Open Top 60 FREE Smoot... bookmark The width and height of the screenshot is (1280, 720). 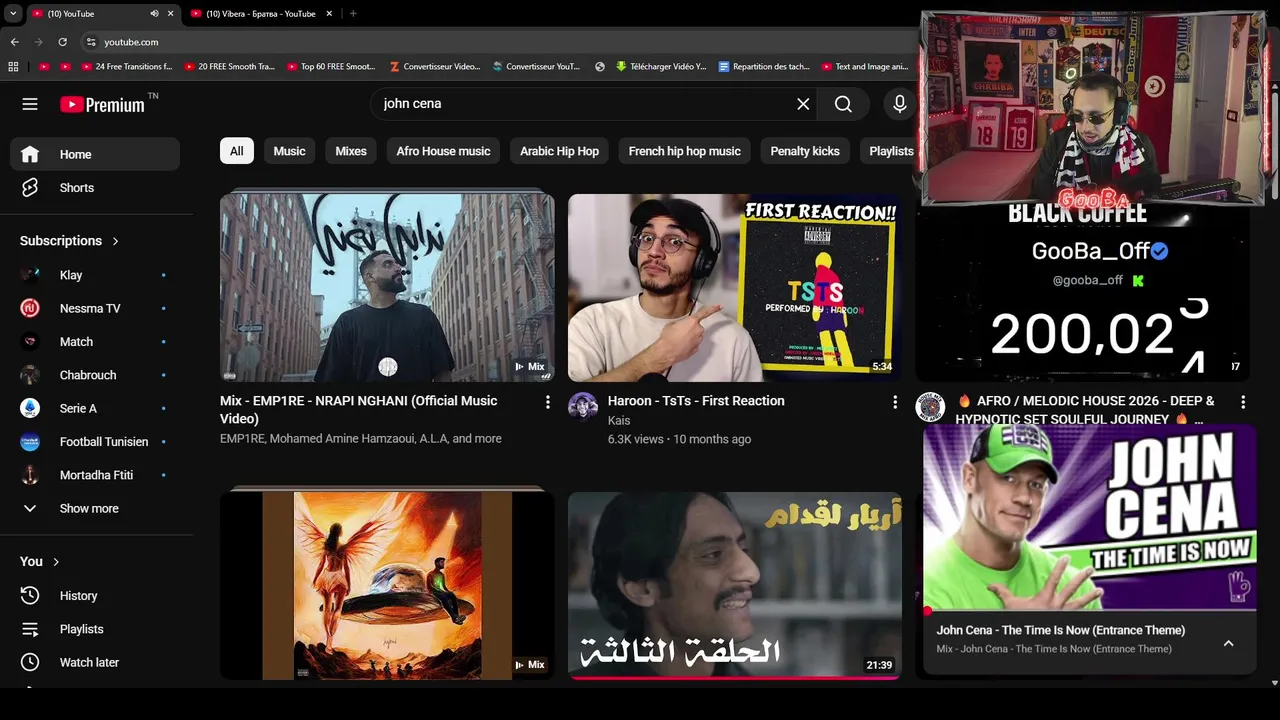click(x=332, y=67)
